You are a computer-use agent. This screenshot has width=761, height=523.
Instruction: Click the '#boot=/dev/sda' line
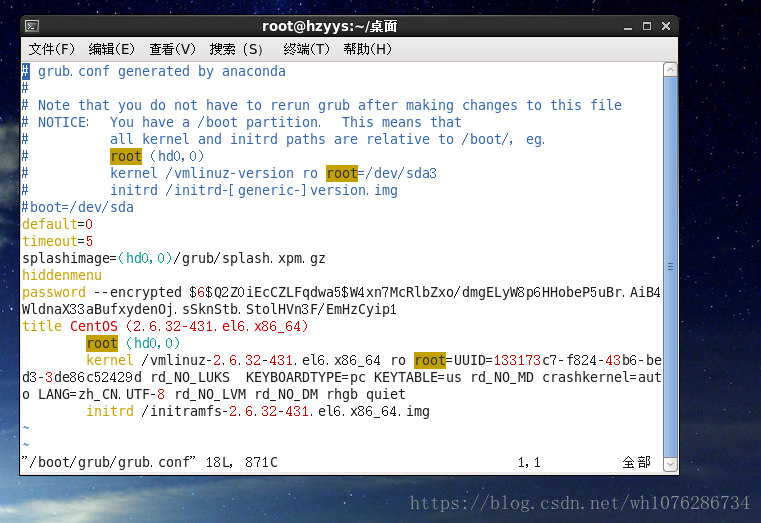[x=78, y=208]
